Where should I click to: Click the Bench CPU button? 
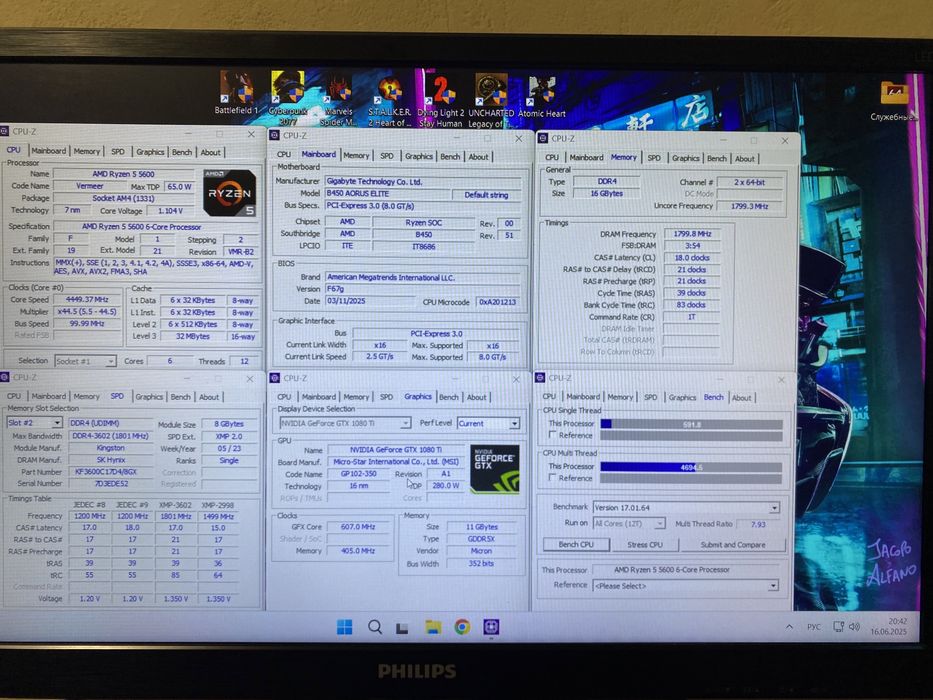pos(576,545)
